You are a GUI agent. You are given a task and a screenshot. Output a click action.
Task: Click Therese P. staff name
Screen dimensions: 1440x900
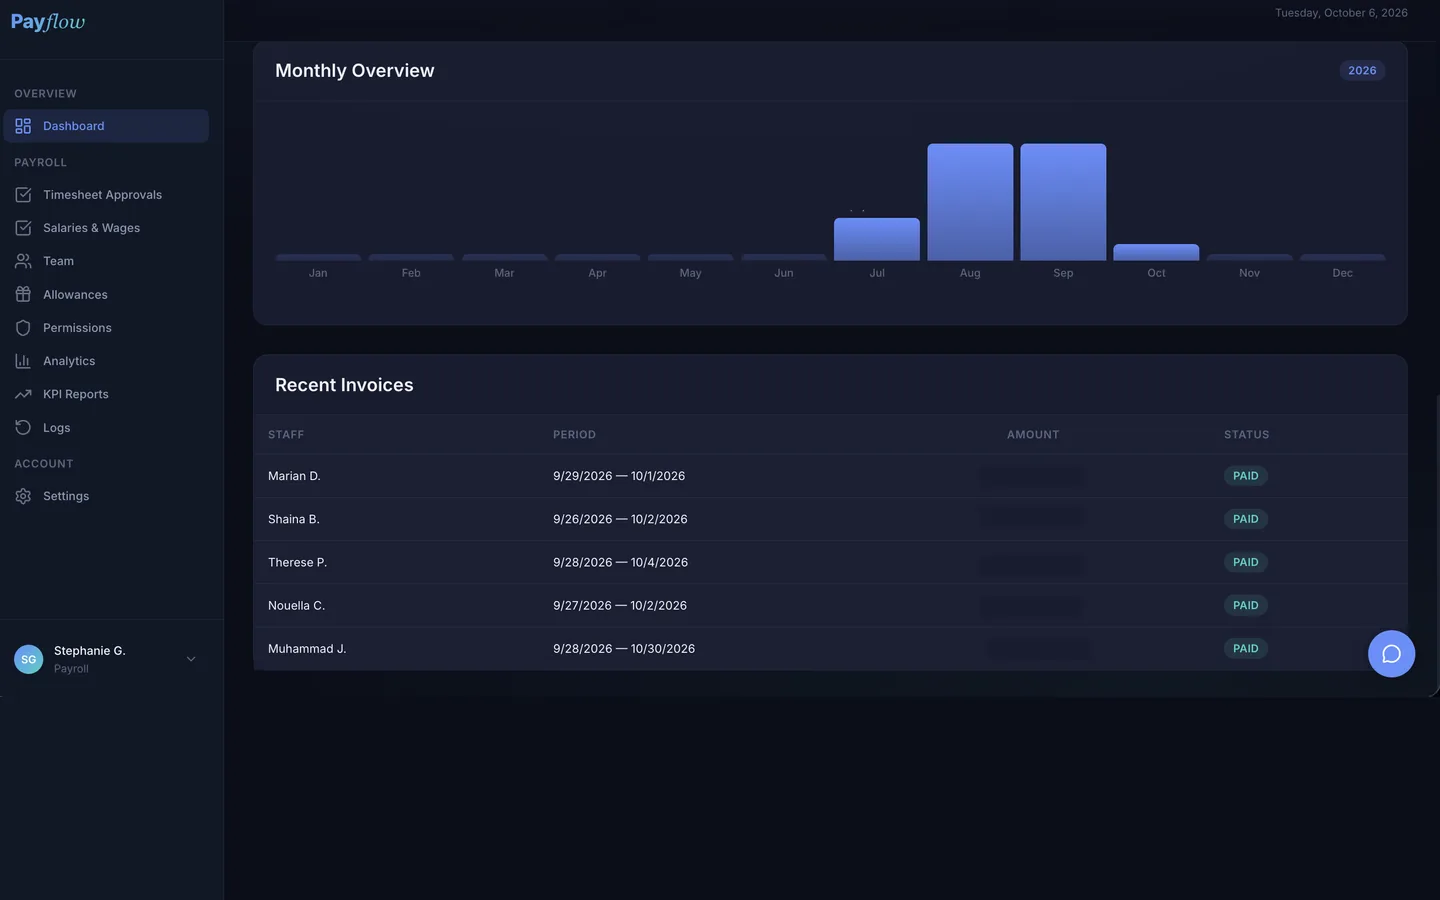click(x=297, y=562)
